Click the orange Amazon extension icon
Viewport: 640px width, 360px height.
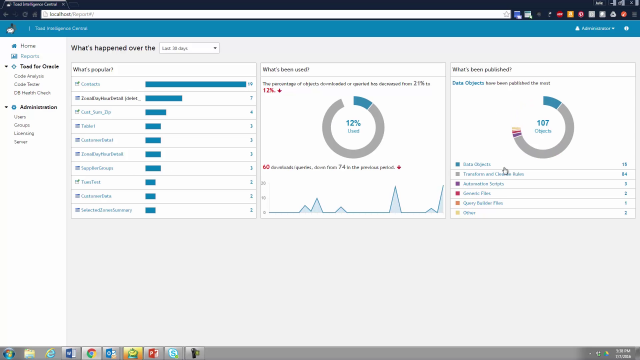(x=570, y=14)
